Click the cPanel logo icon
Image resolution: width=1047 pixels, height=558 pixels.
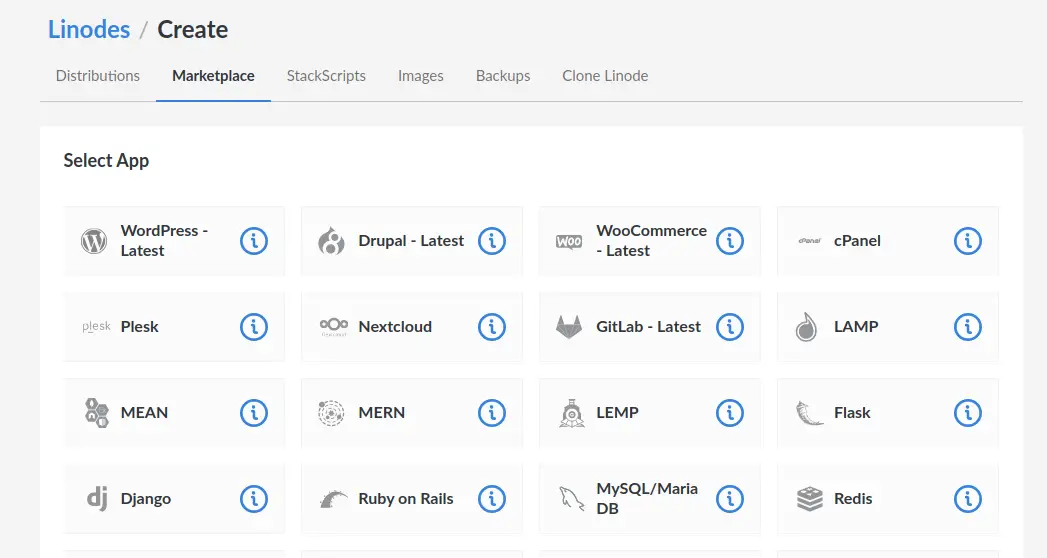[810, 241]
